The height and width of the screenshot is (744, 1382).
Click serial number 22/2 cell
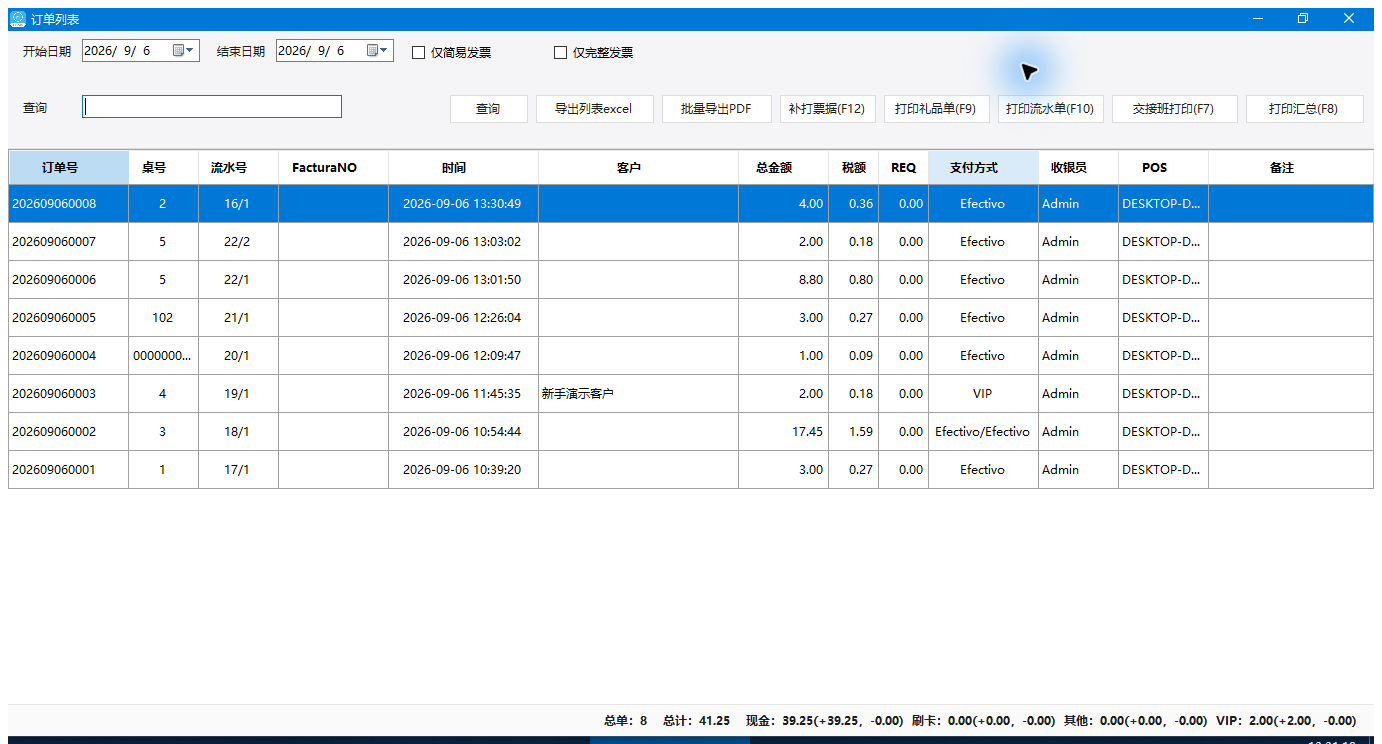[x=239, y=241]
